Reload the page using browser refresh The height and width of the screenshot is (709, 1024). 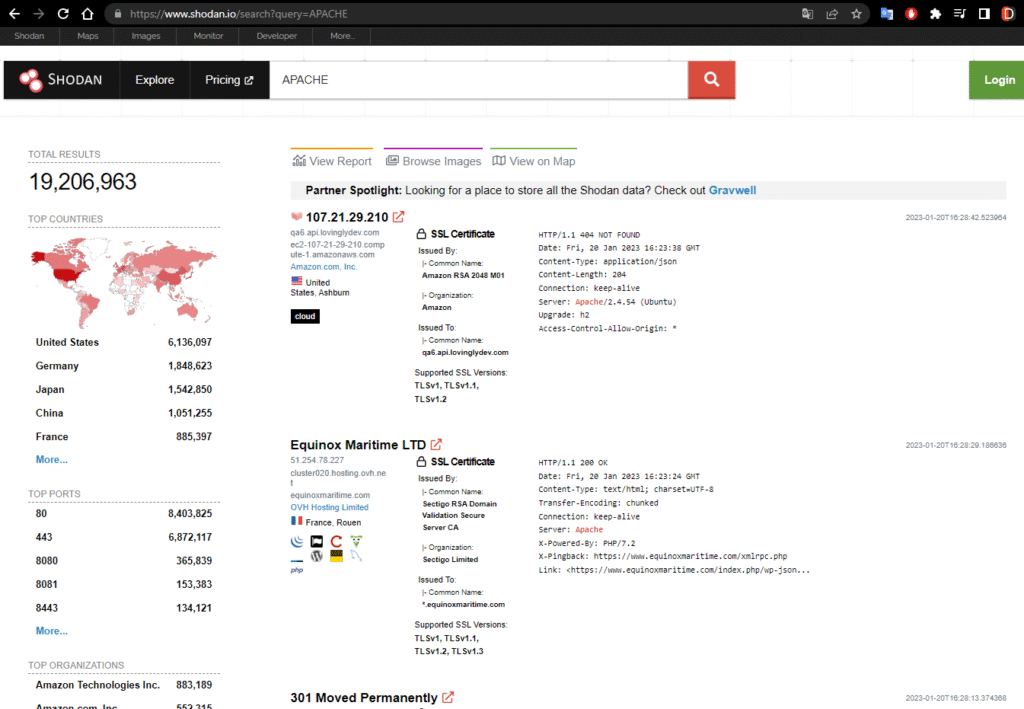[63, 14]
